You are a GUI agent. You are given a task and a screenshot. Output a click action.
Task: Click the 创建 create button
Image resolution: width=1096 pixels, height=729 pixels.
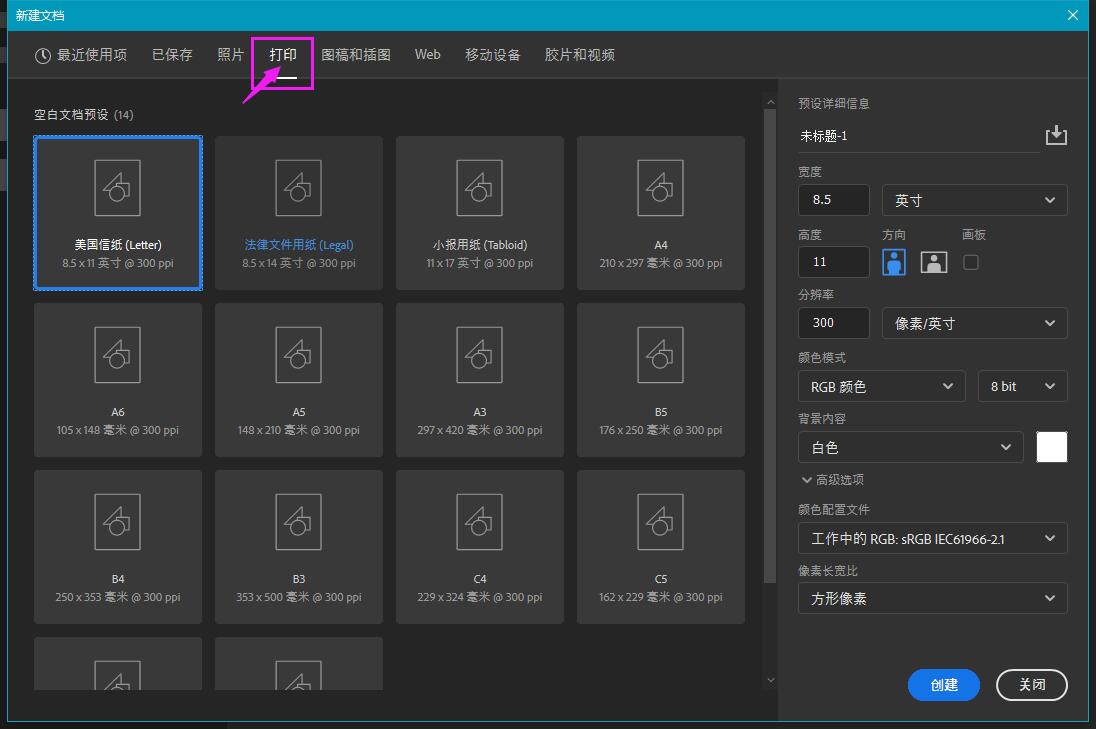tap(944, 685)
